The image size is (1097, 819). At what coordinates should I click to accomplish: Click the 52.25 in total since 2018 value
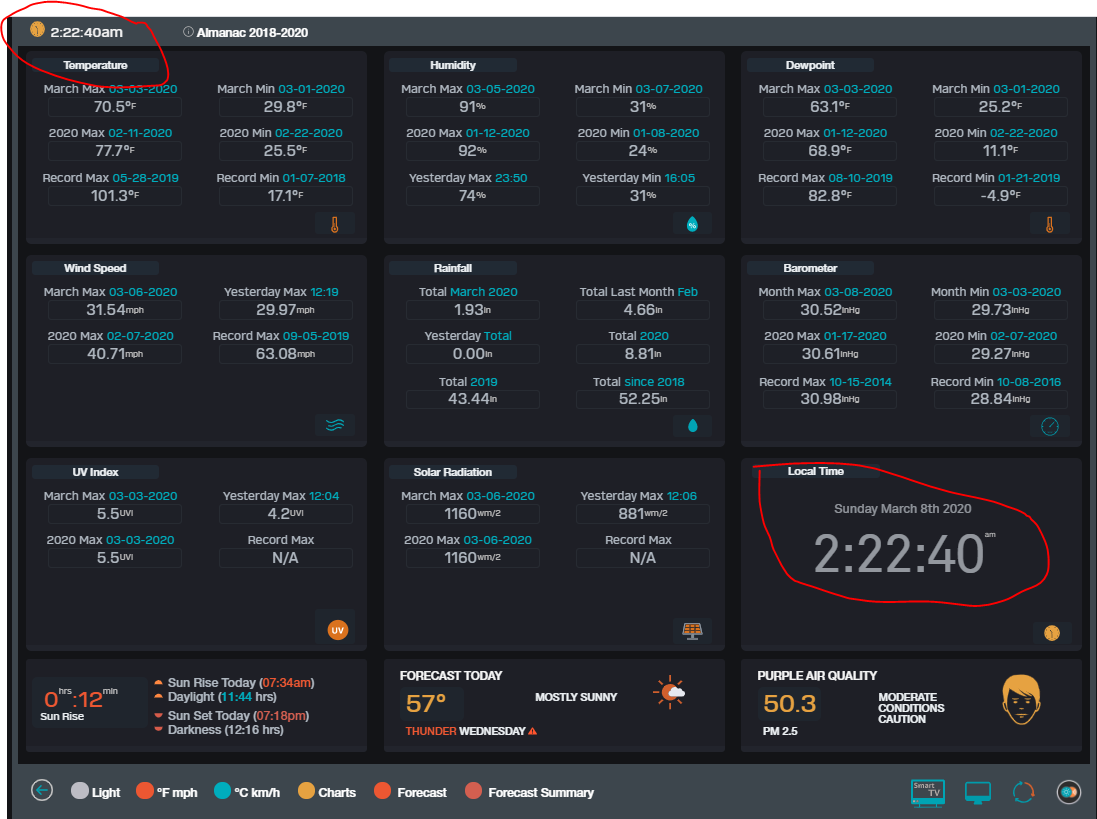click(x=643, y=399)
